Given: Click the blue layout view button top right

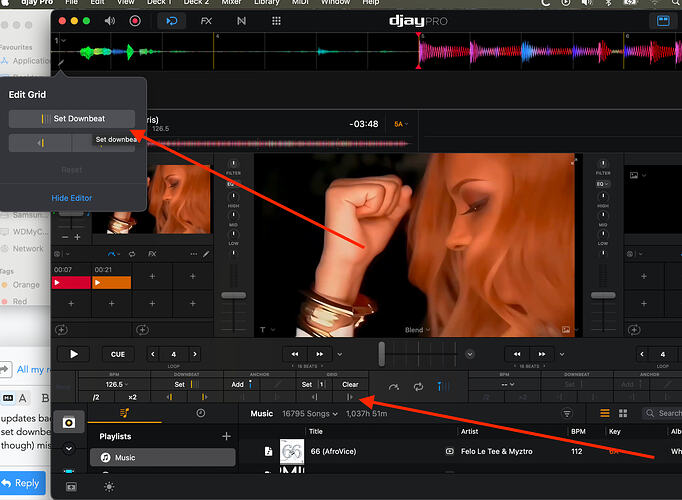Looking at the screenshot, I should click(663, 21).
